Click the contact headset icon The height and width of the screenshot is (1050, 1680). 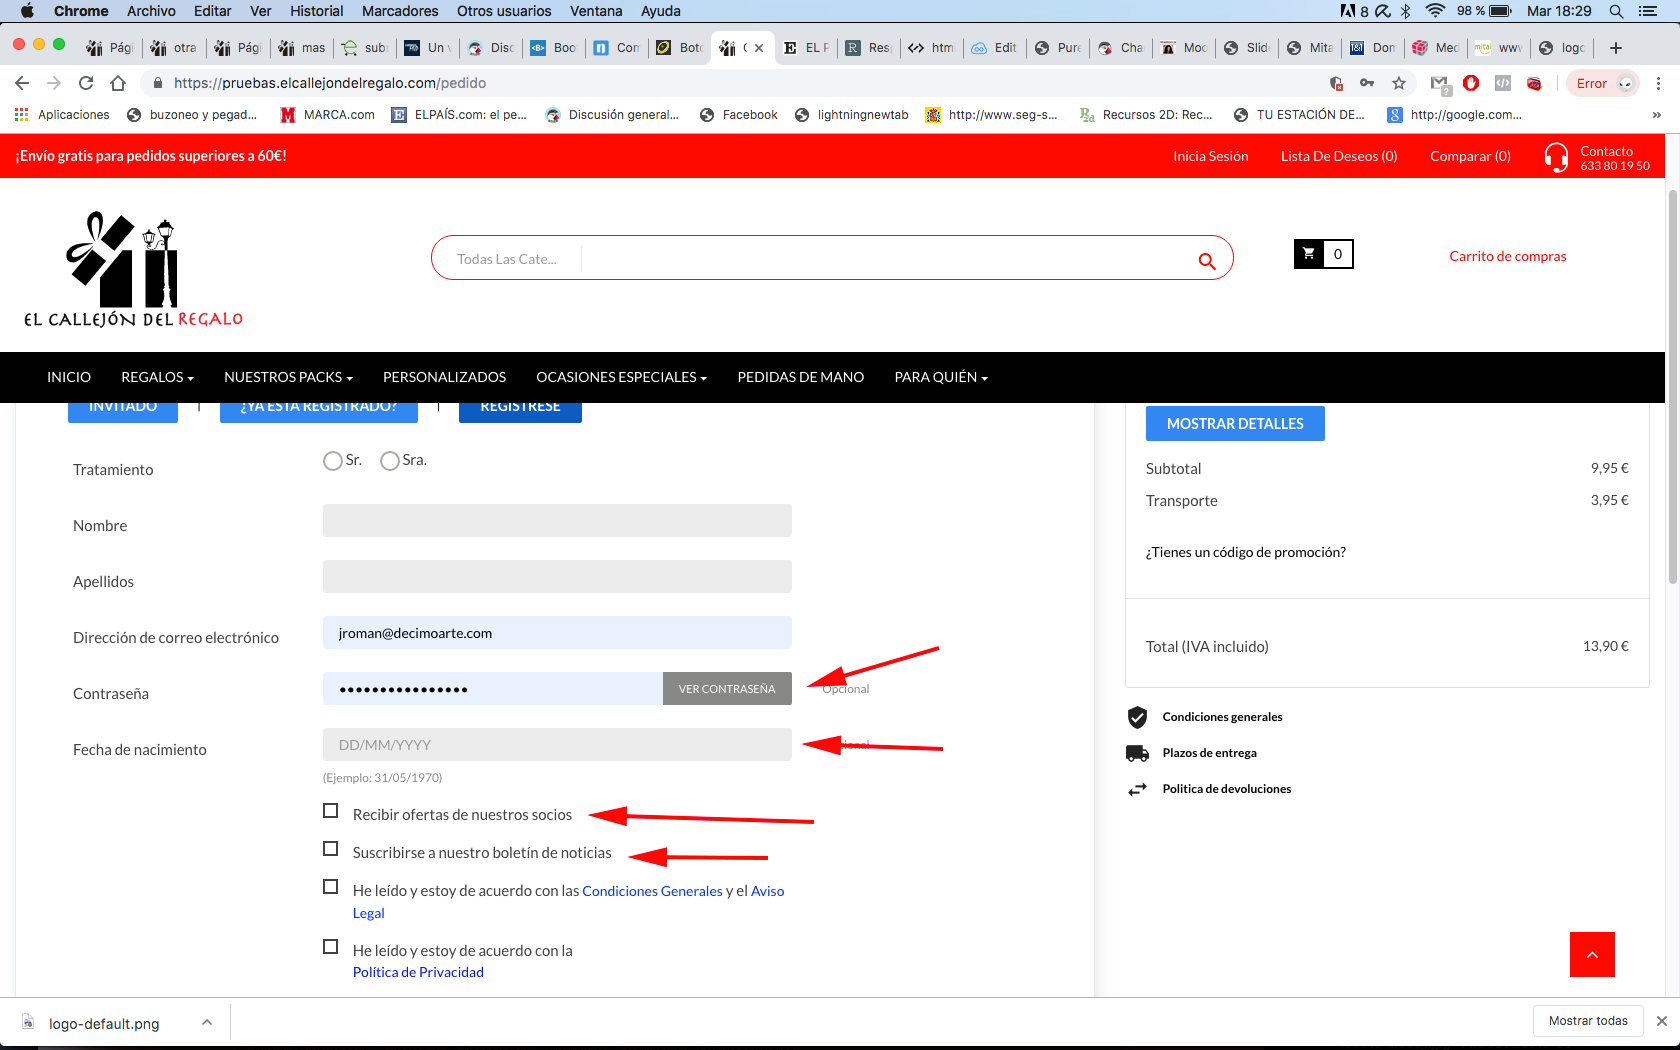pos(1556,157)
